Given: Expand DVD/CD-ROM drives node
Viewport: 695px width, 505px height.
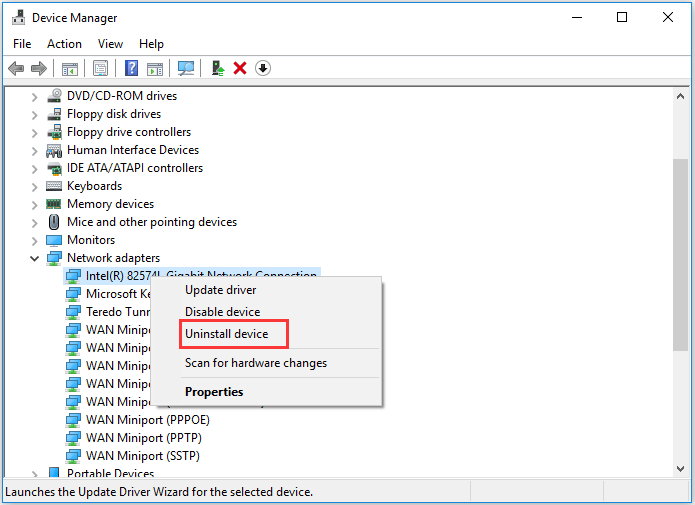Looking at the screenshot, I should 35,96.
